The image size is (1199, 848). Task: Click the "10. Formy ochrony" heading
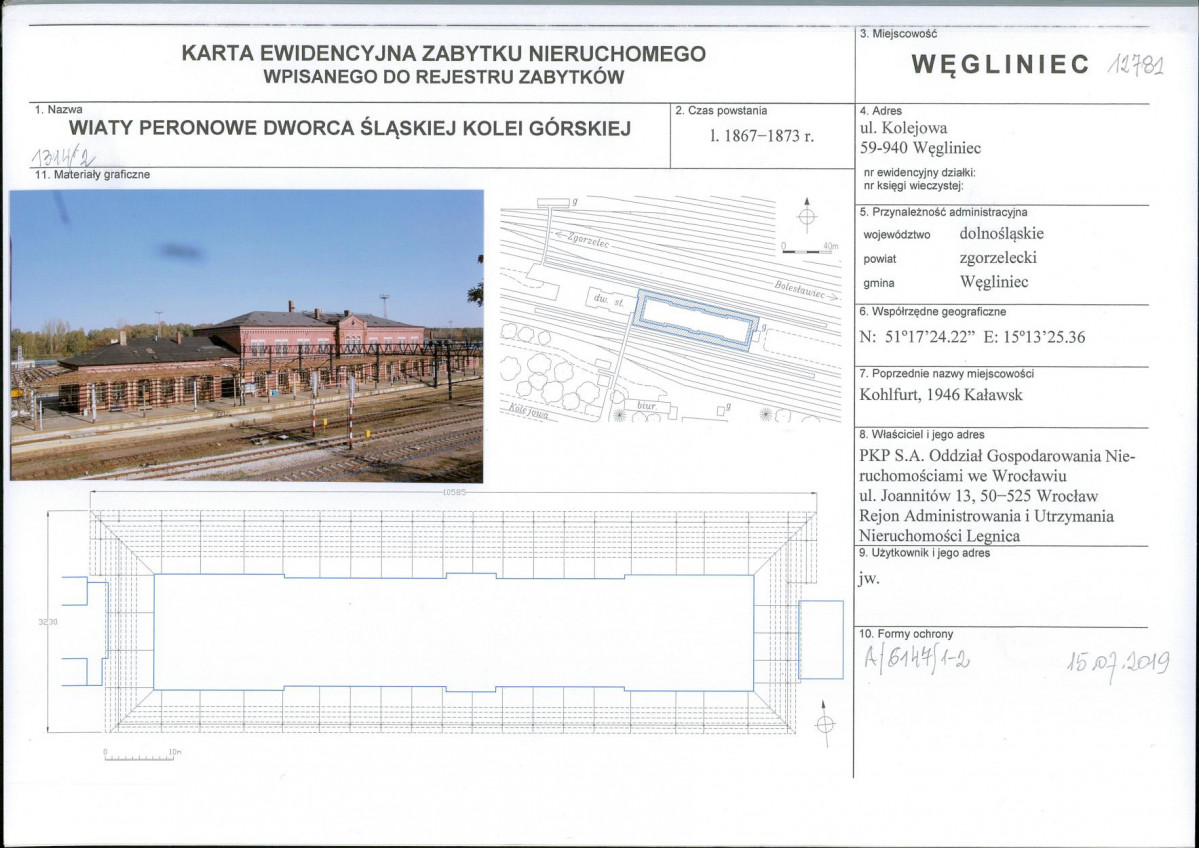coord(906,634)
